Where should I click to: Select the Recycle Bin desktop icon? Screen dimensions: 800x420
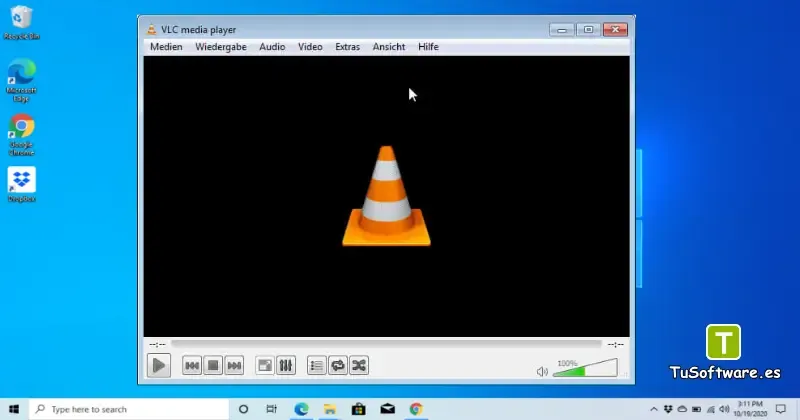[x=21, y=22]
